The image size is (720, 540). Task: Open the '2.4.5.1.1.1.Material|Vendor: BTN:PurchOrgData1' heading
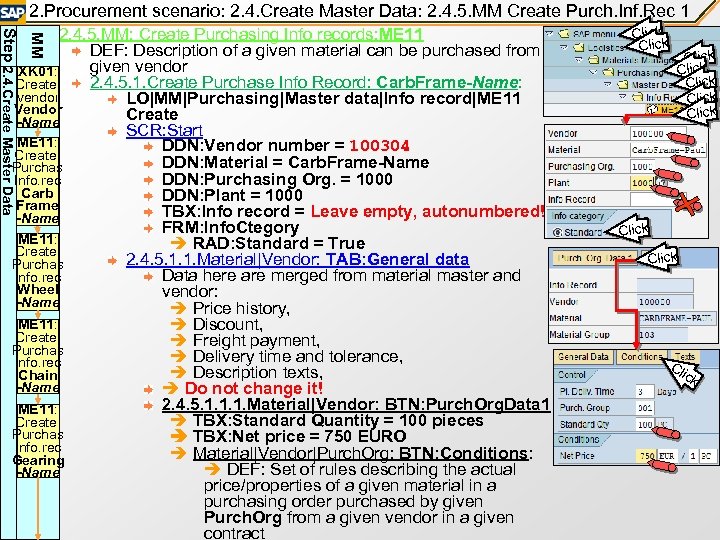click(x=356, y=405)
